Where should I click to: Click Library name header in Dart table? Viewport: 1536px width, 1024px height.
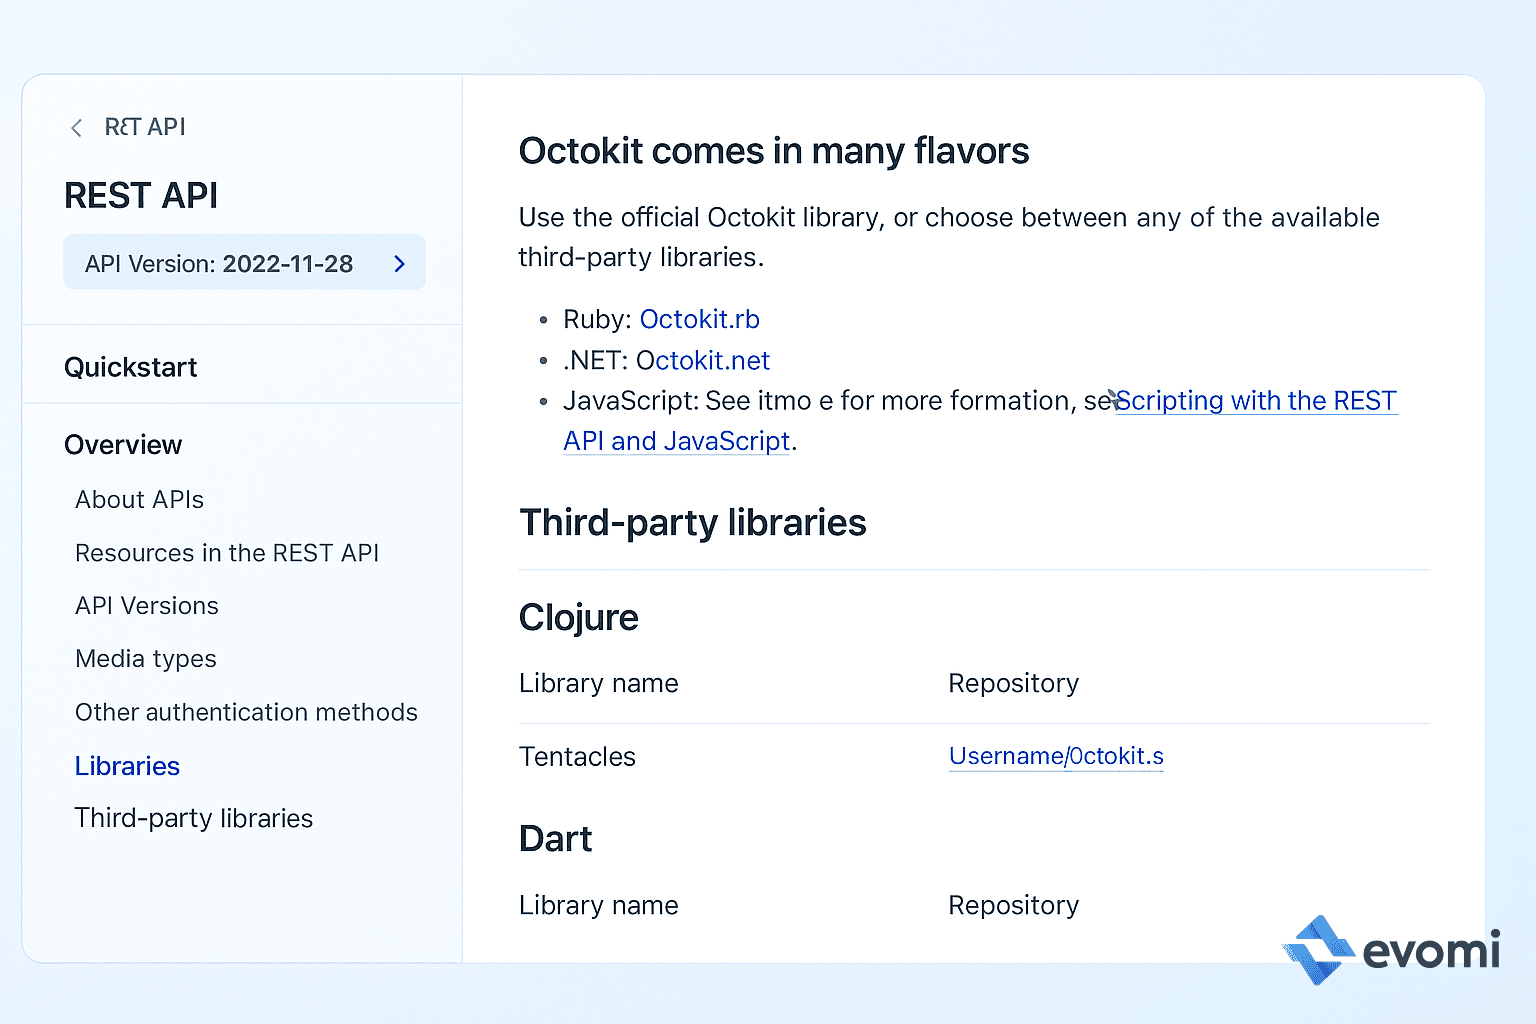599,905
